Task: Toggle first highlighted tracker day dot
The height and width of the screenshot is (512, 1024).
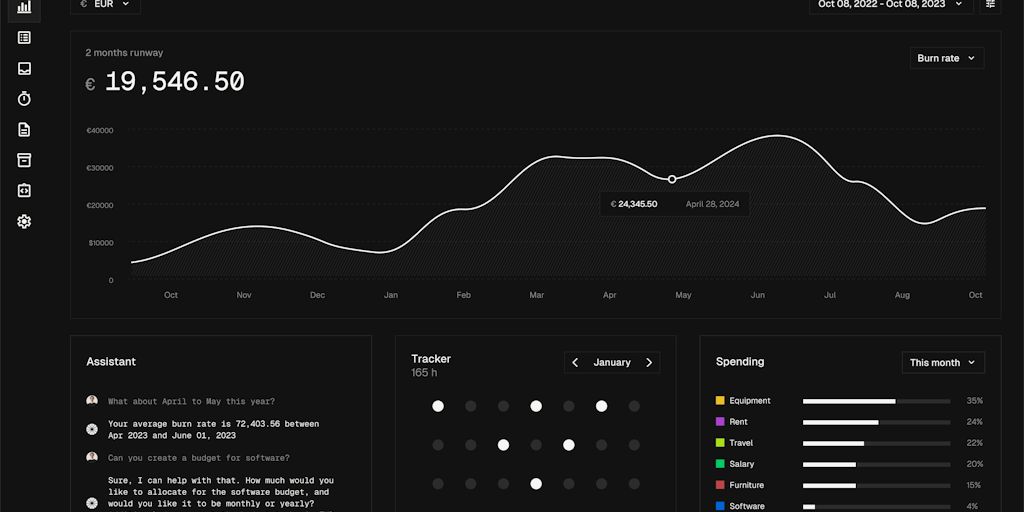Action: click(x=438, y=406)
